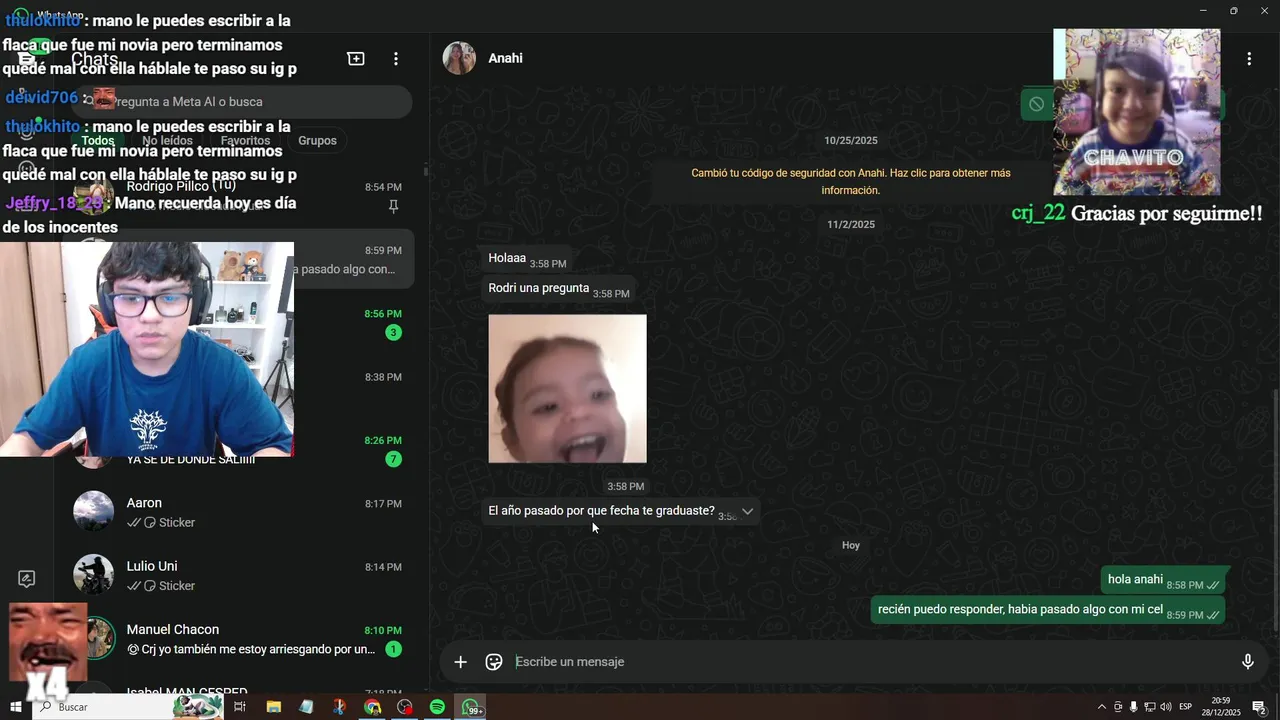Select the No leídos filter tab

coord(168,141)
